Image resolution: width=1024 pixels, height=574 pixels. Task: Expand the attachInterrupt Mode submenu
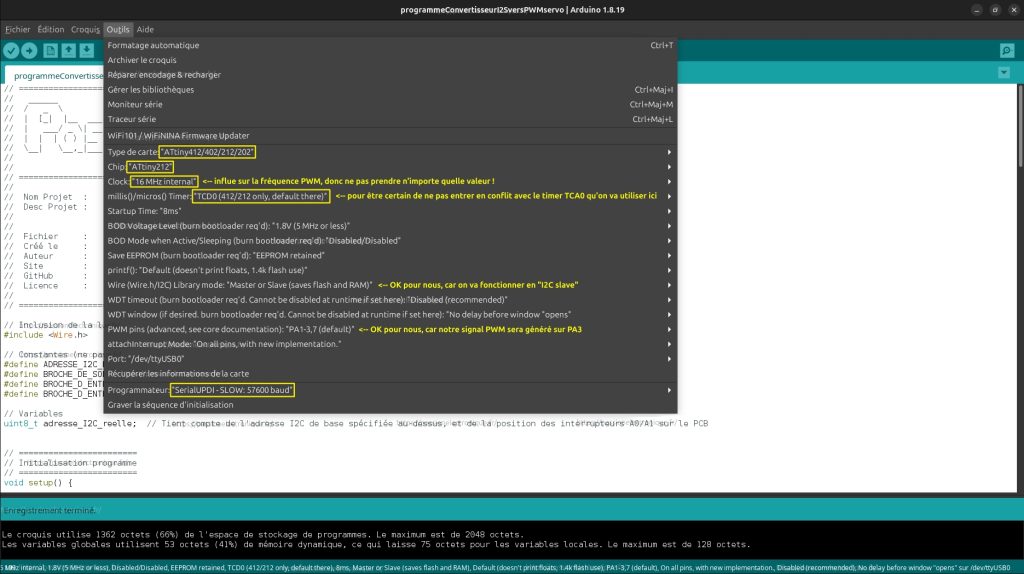click(x=390, y=344)
